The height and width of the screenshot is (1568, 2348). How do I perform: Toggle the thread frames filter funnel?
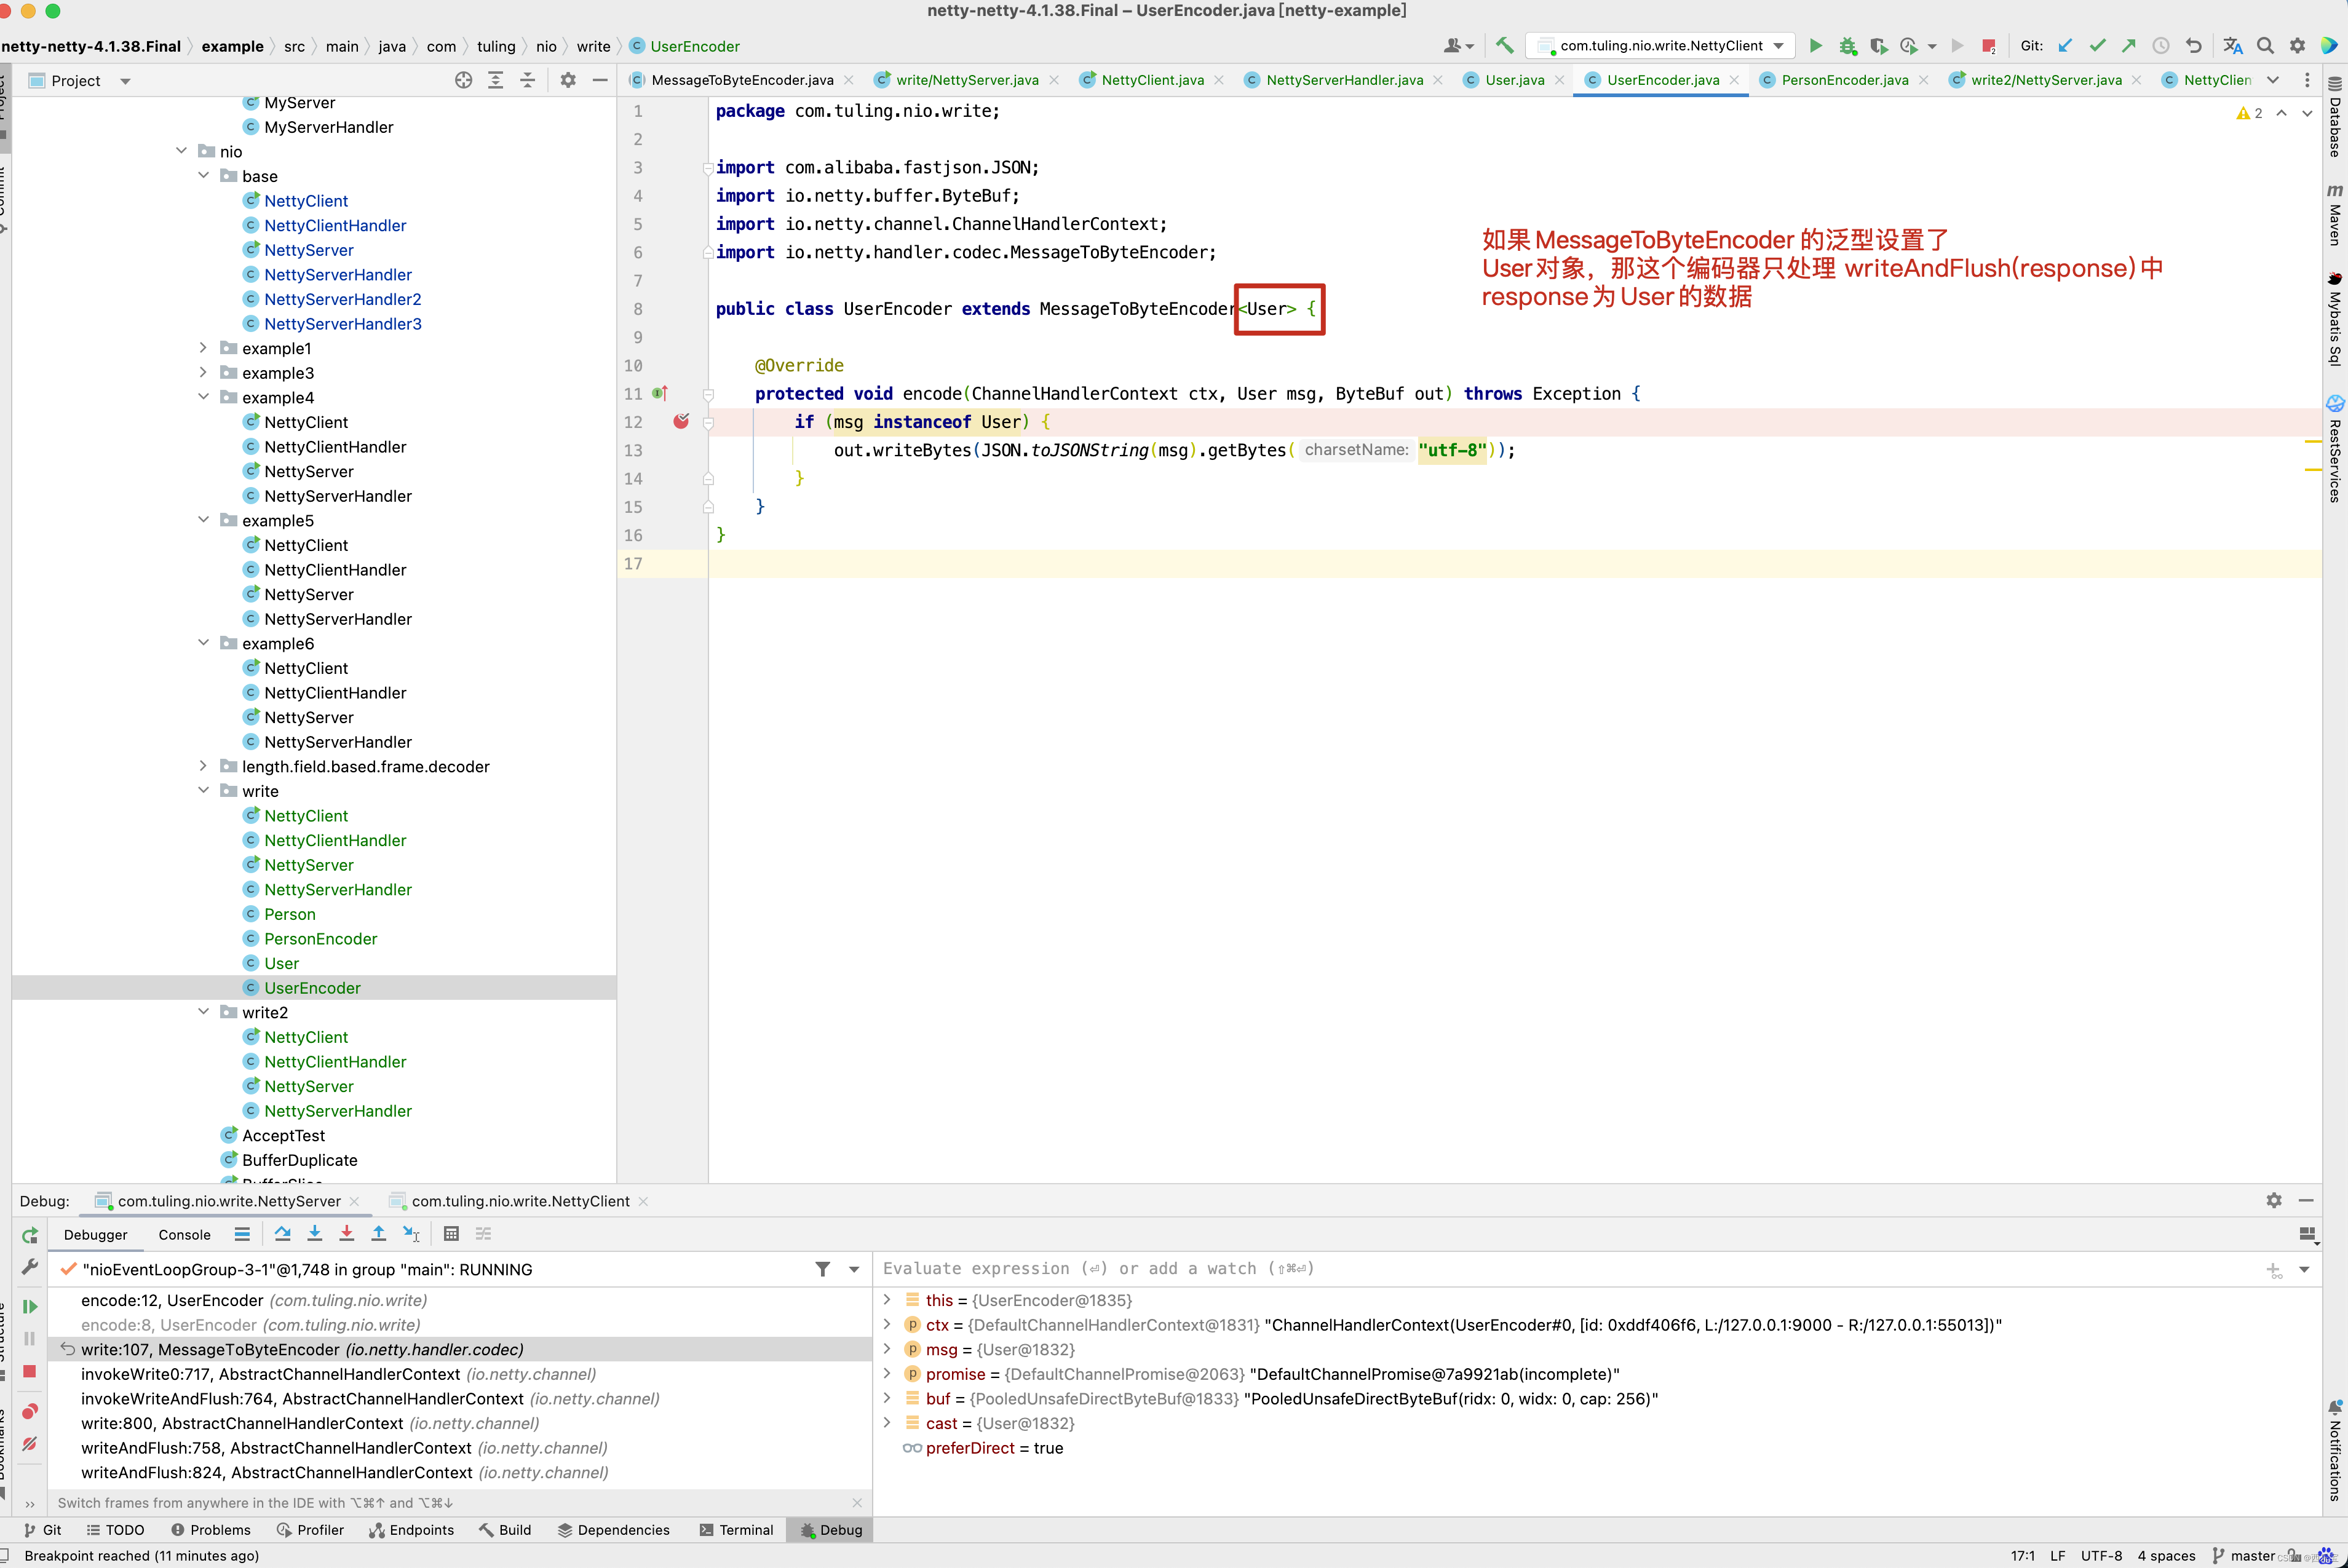[822, 1269]
